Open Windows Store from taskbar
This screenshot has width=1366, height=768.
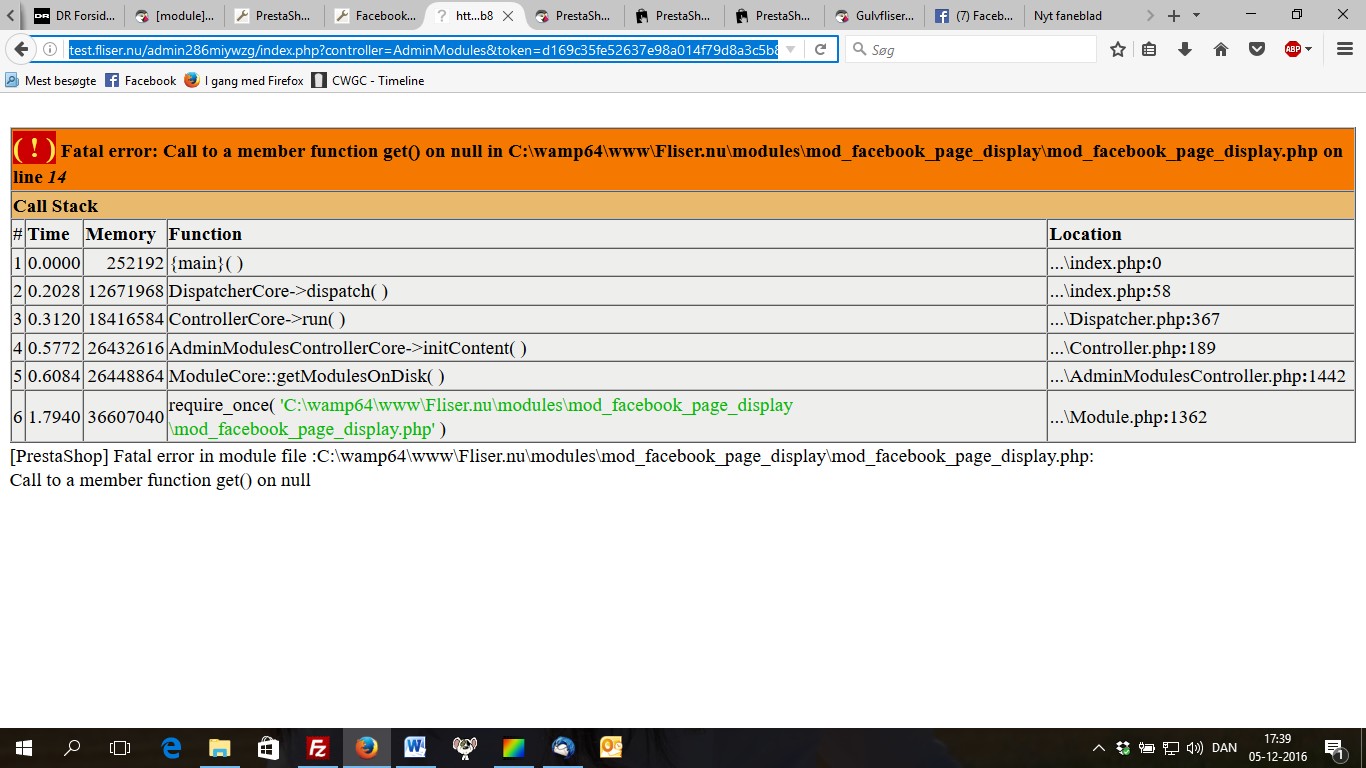tap(268, 748)
